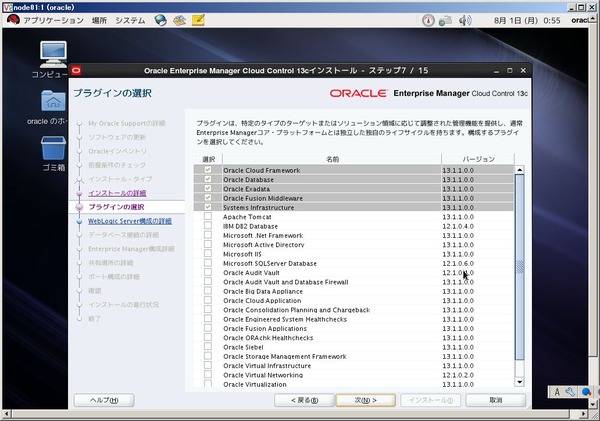Click the blue globe icon at bottom right
The height and width of the screenshot is (421, 600).
coord(586,392)
